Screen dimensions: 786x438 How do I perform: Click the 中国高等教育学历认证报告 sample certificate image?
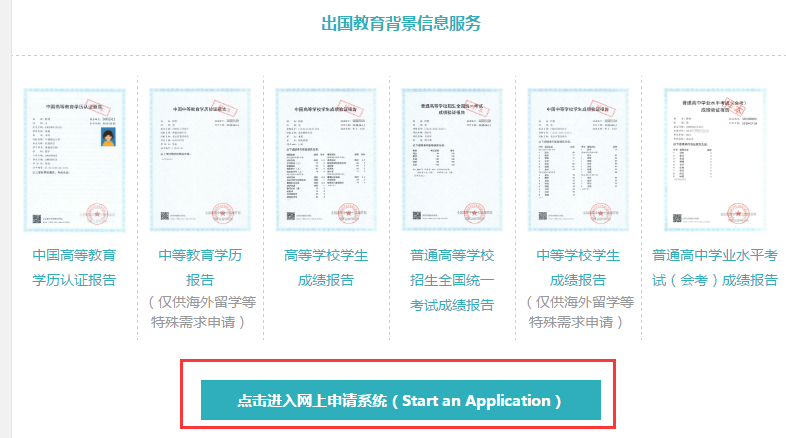click(67, 158)
